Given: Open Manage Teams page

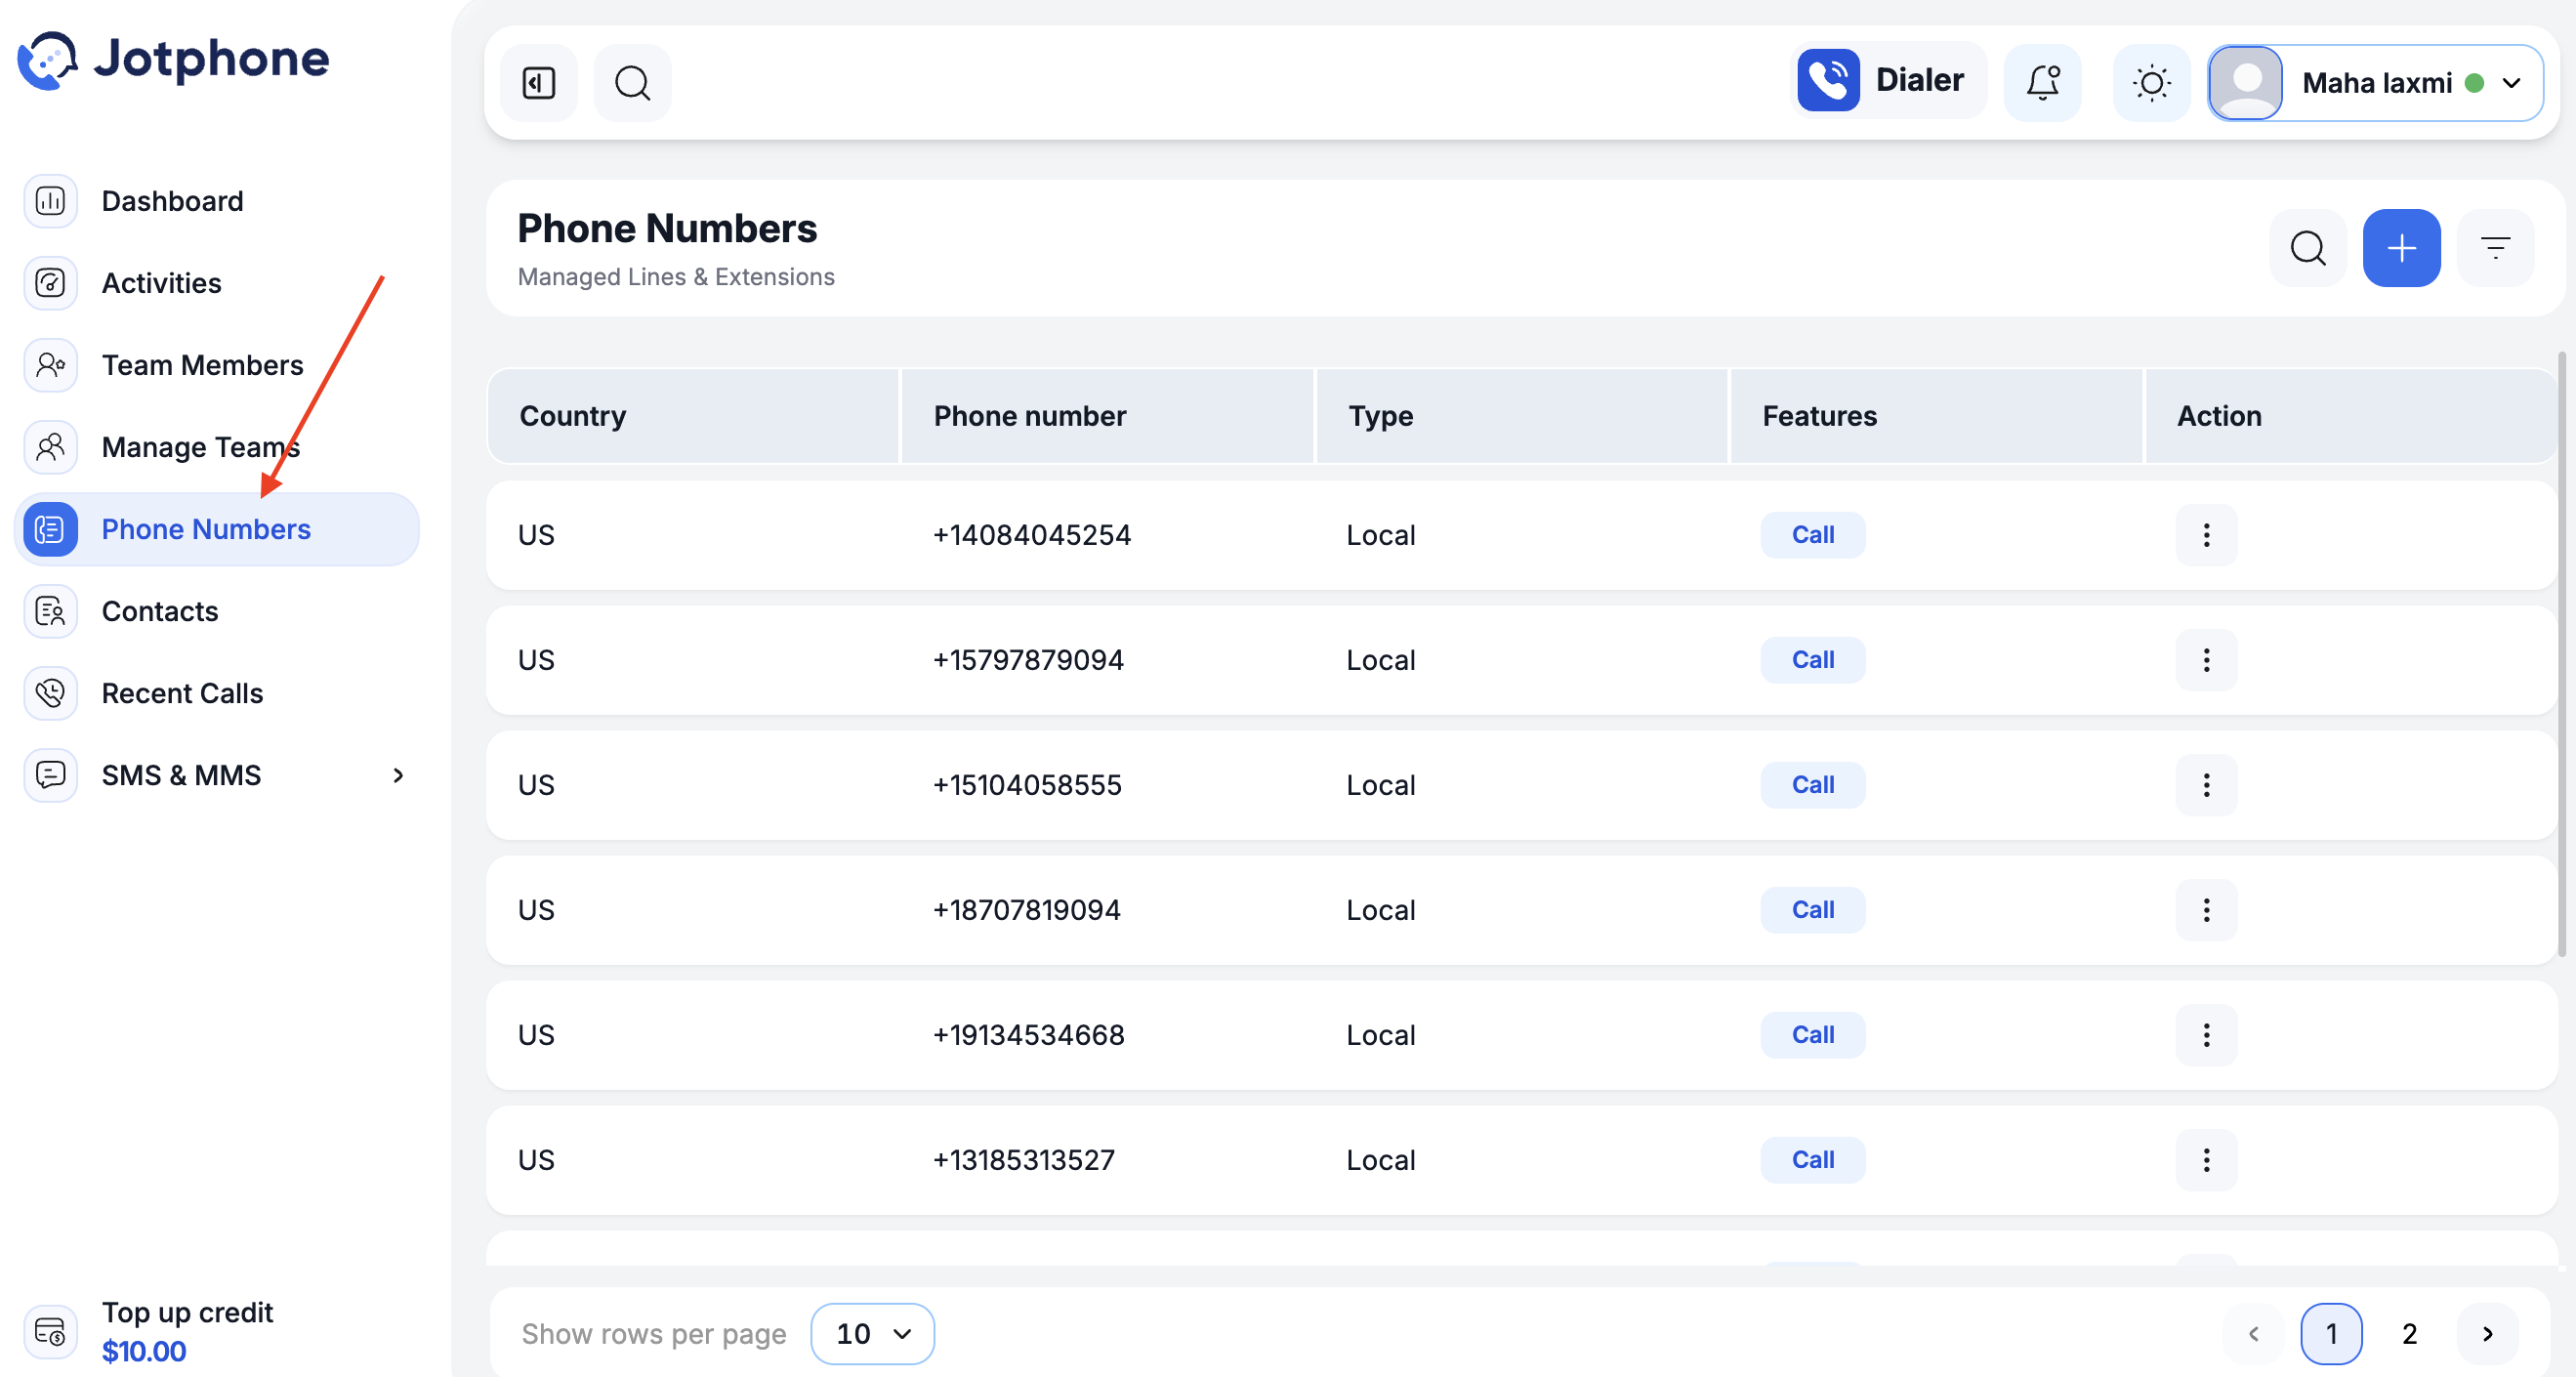Looking at the screenshot, I should click(217, 447).
